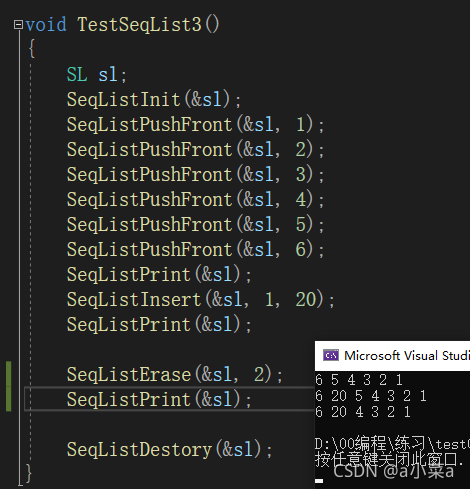The image size is (470, 489).
Task: Click the console window icon beside Microsoft Visual Studio
Action: (x=331, y=355)
